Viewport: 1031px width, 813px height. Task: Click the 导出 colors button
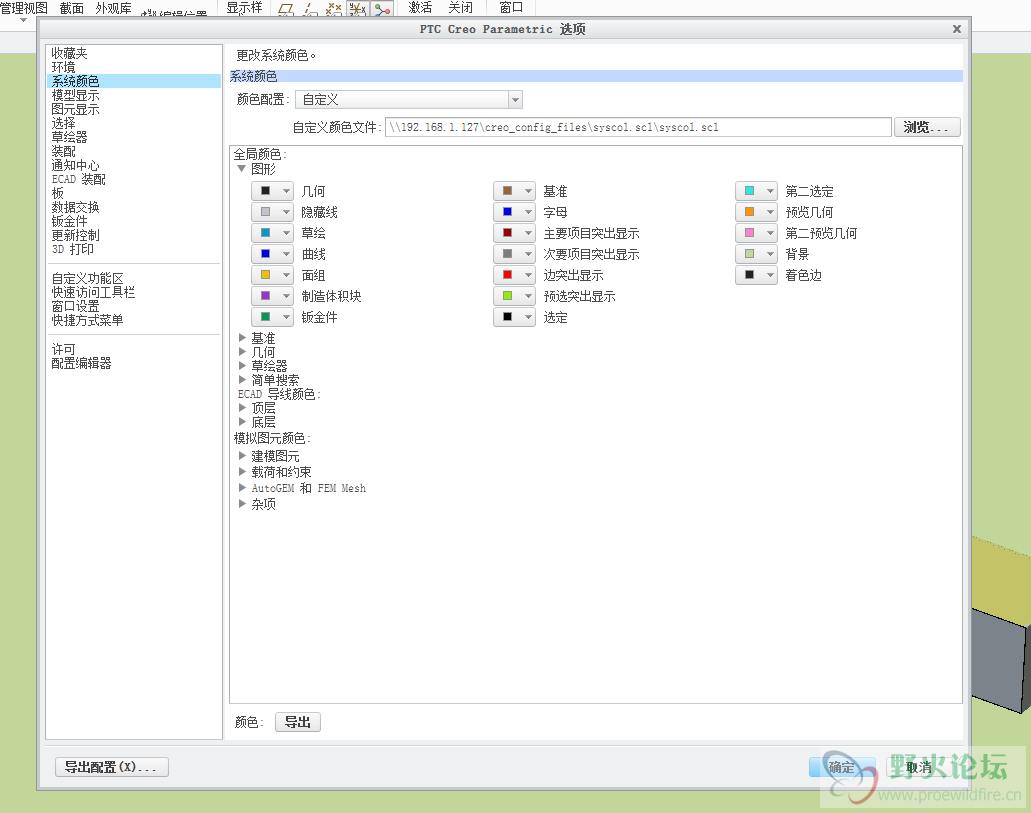[297, 722]
